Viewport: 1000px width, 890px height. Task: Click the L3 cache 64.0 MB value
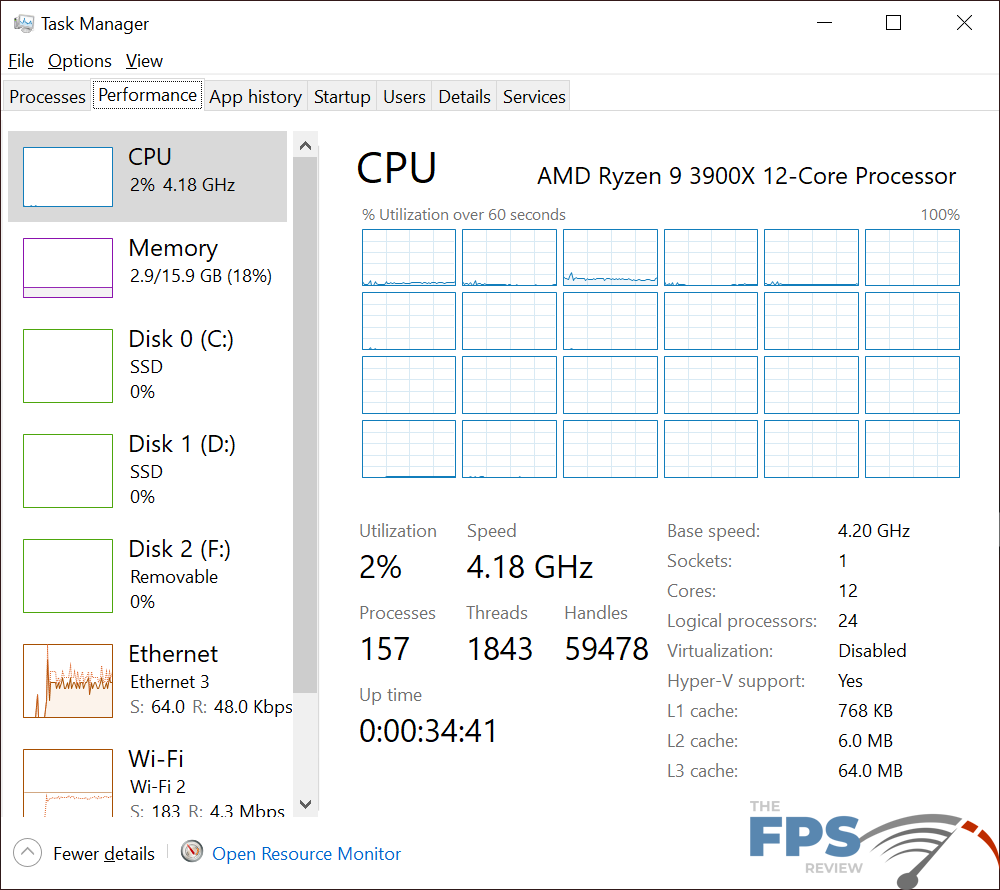870,771
